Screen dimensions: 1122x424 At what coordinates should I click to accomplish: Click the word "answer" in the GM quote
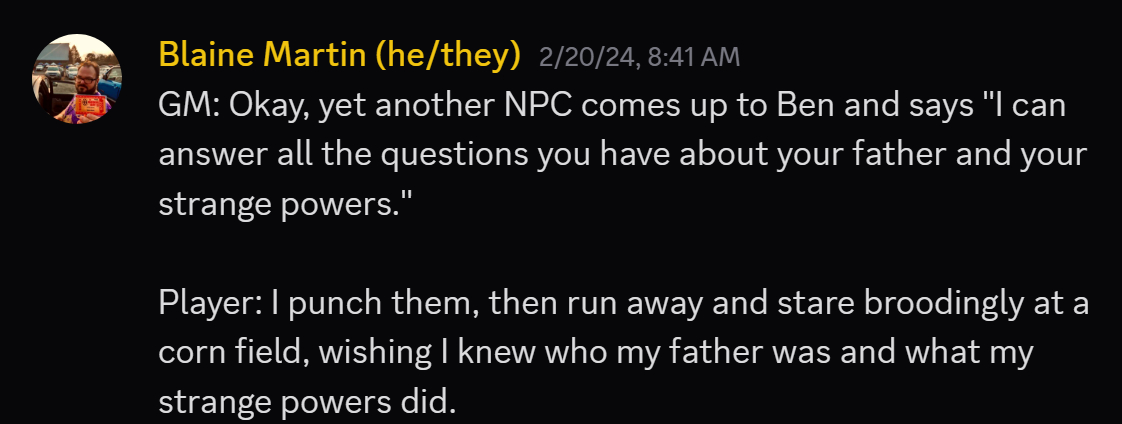tap(207, 156)
